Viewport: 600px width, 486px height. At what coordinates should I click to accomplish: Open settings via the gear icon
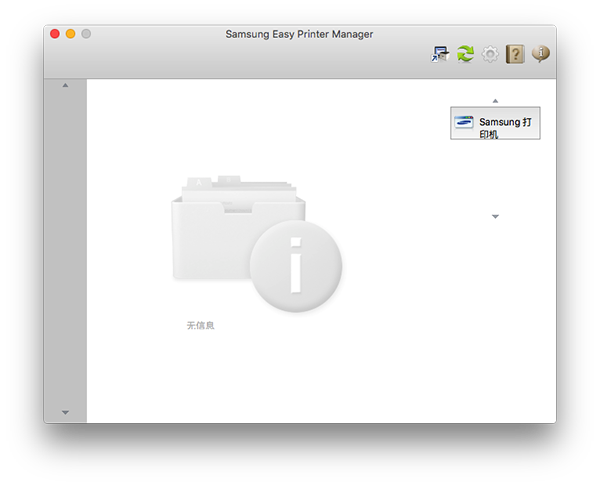(490, 55)
